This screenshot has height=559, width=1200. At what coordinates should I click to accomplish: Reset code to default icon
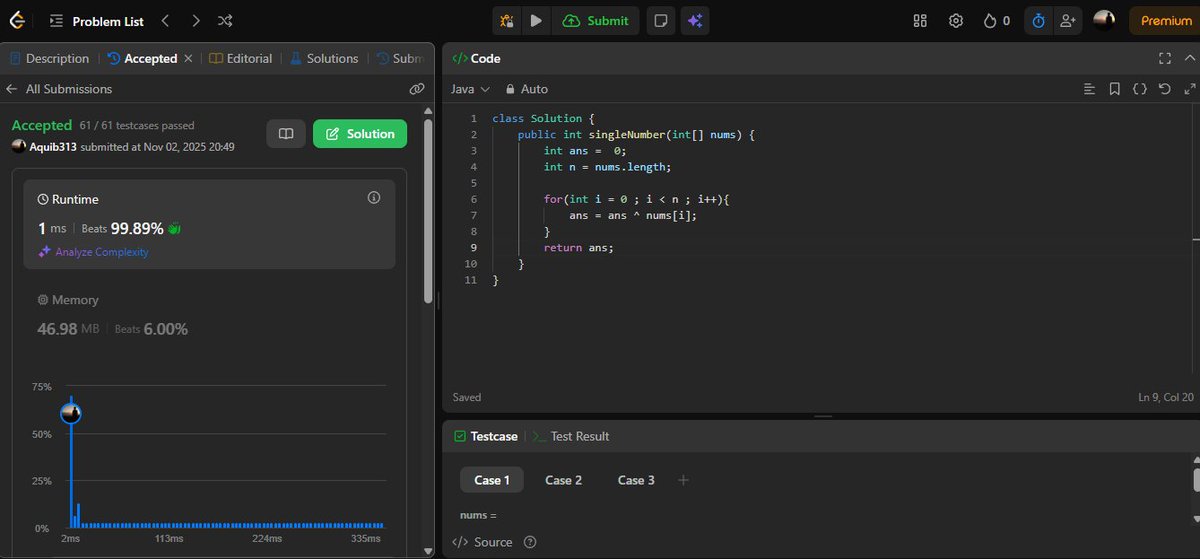1164,89
